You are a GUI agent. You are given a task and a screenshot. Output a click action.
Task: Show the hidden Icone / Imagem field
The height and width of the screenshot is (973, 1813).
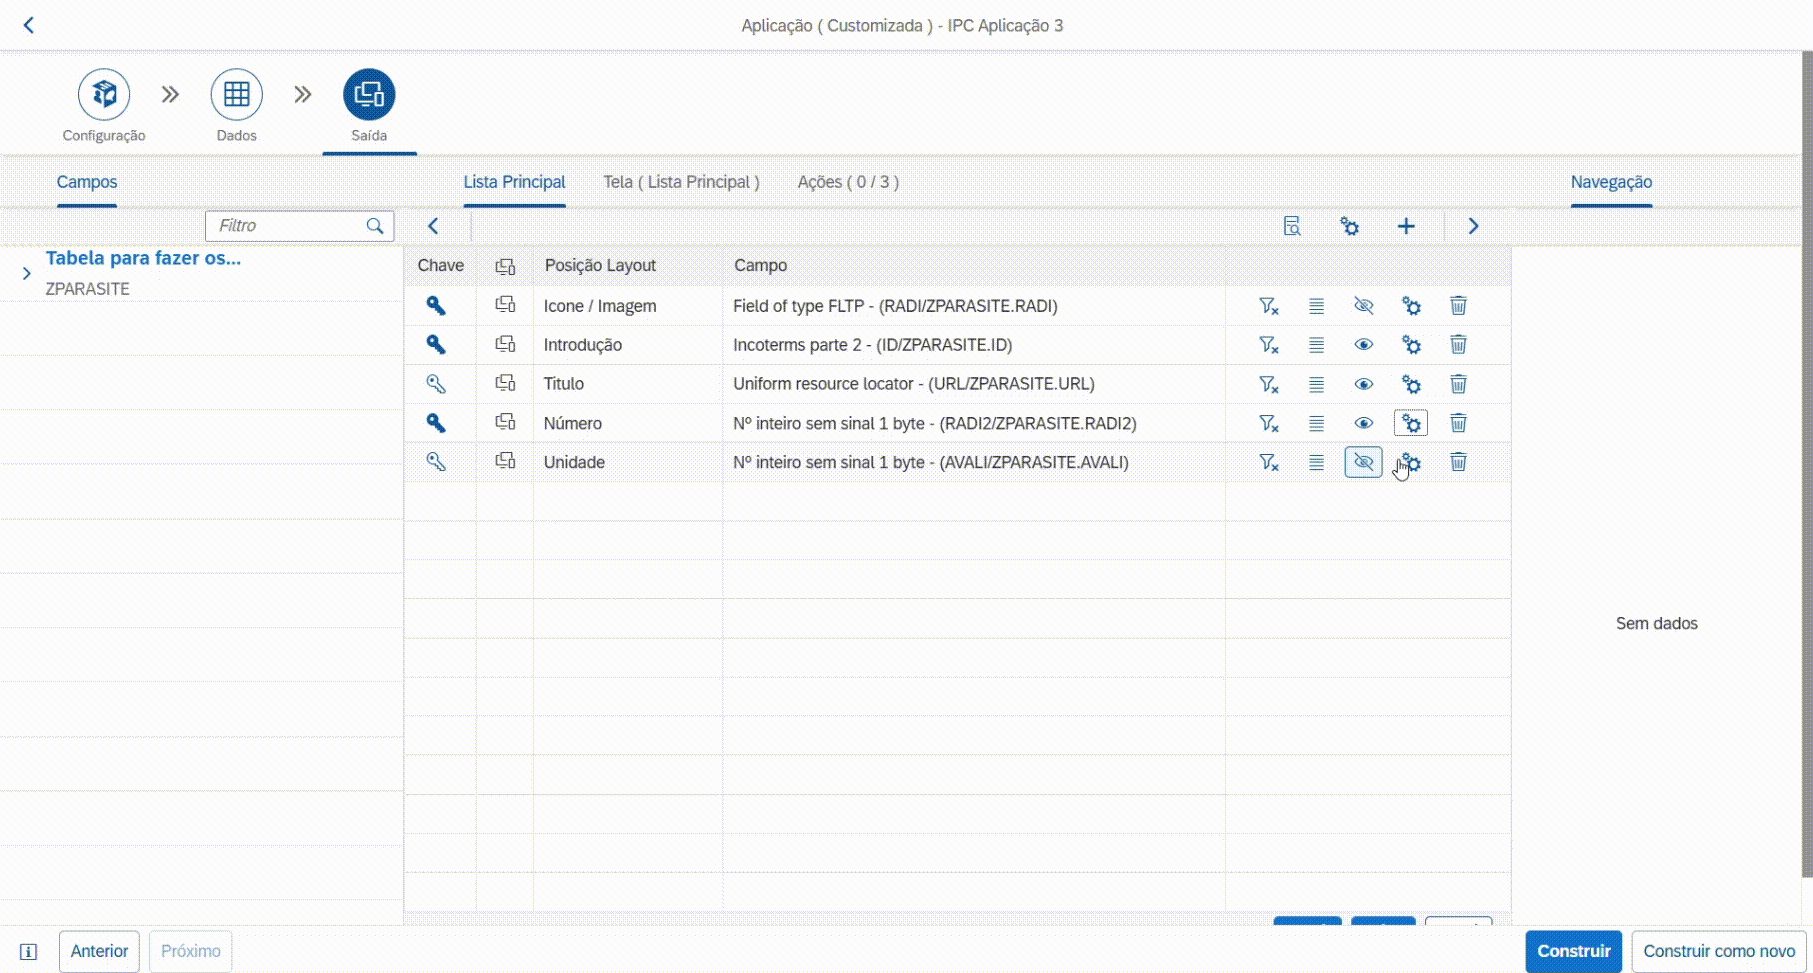coord(1363,306)
